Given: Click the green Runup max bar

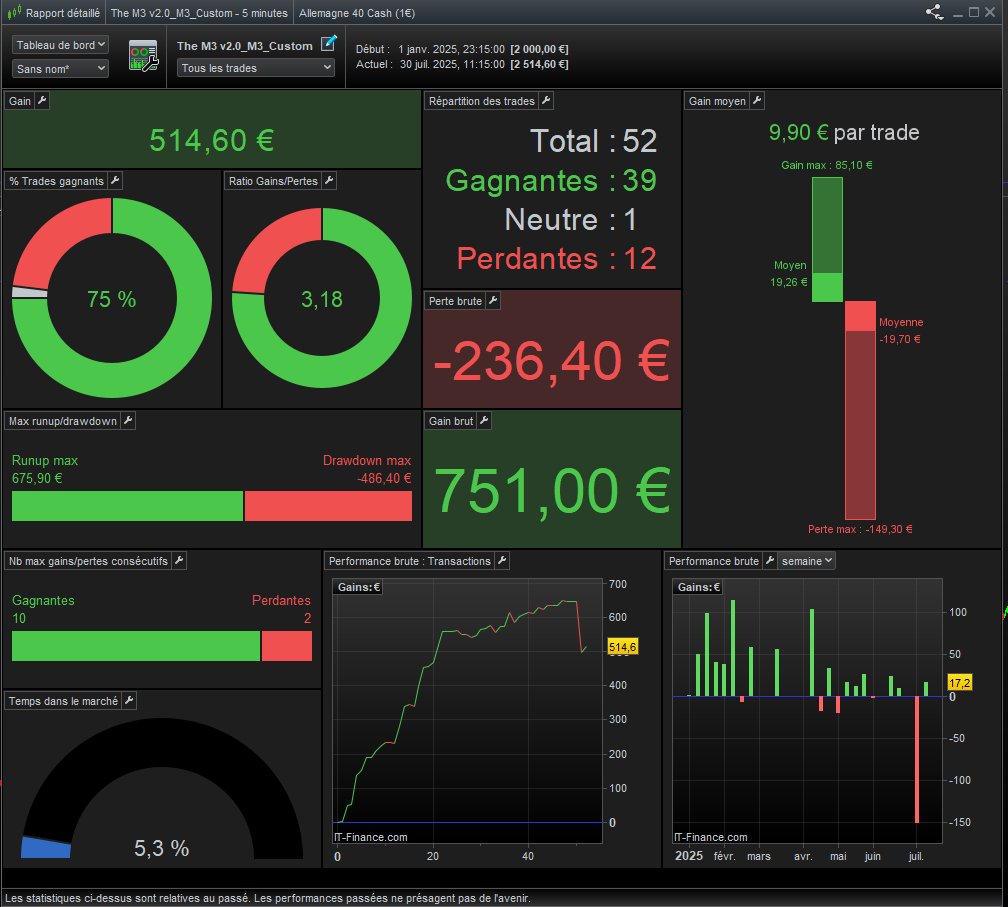Looking at the screenshot, I should point(127,506).
